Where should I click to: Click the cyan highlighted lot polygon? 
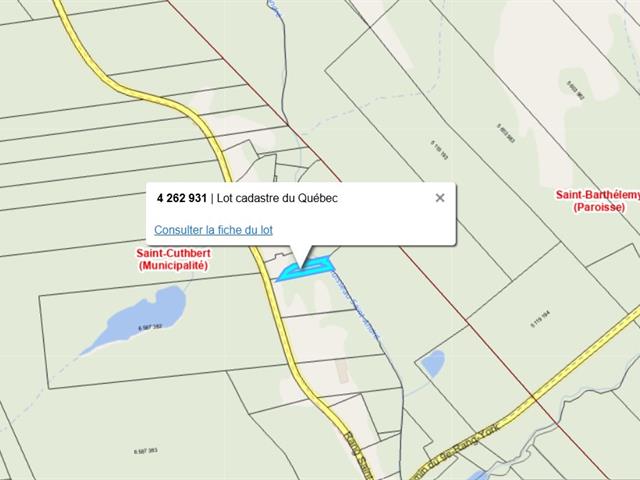click(306, 269)
